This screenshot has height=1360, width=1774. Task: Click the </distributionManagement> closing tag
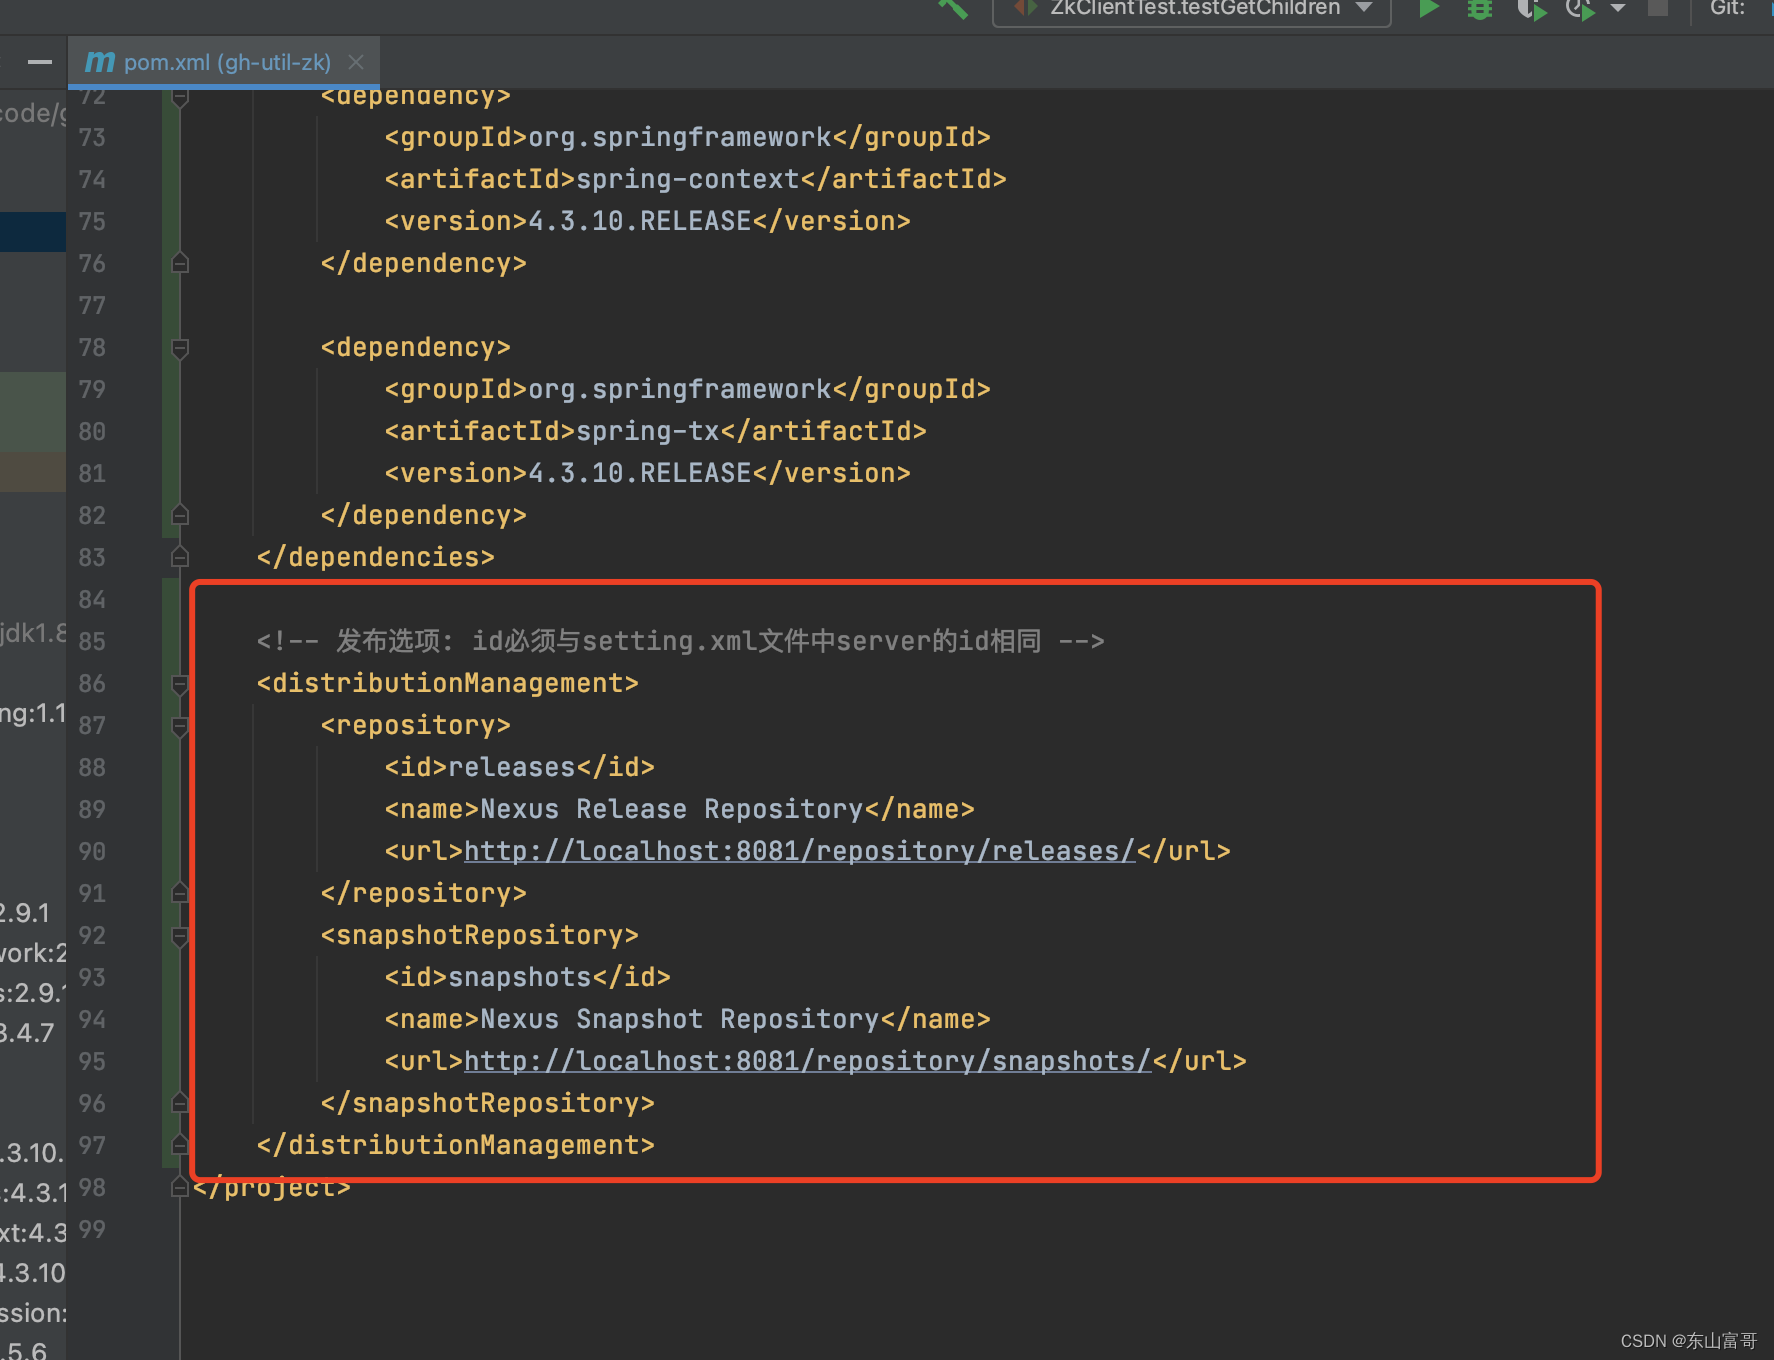pyautogui.click(x=455, y=1145)
